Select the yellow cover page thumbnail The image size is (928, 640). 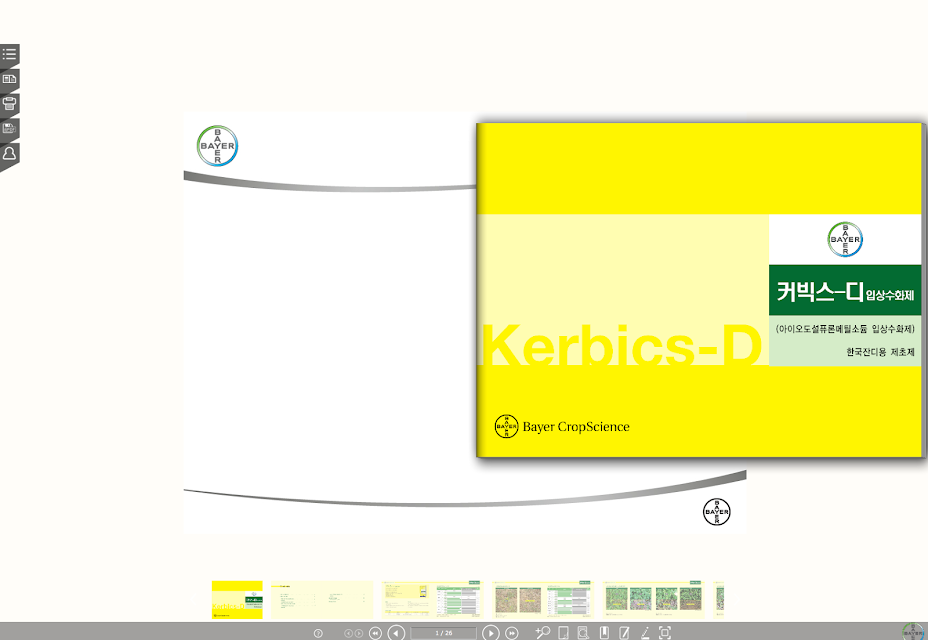point(237,600)
